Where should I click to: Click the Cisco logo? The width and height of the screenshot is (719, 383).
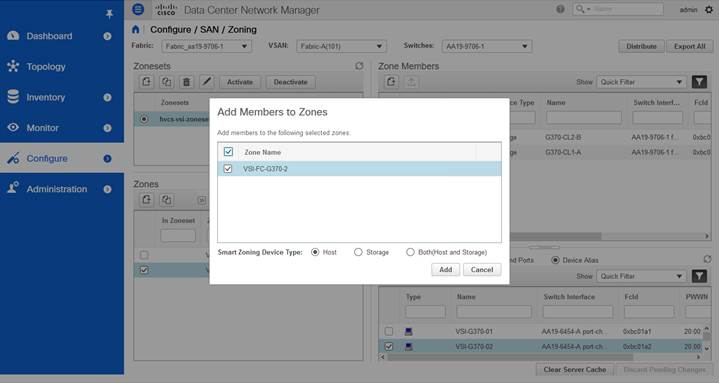[166, 10]
